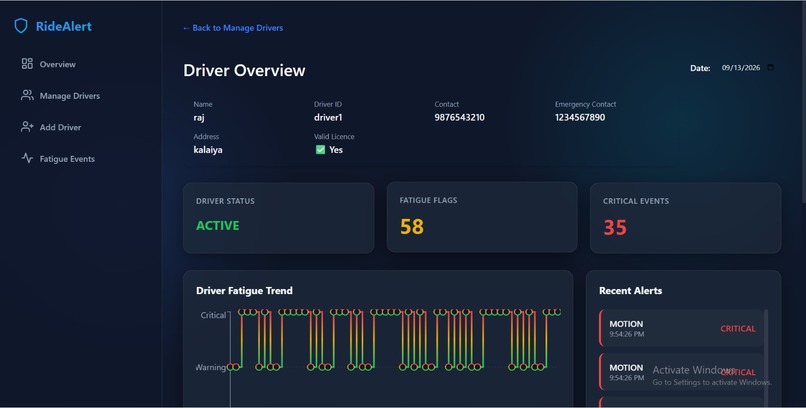The width and height of the screenshot is (806, 408).
Task: Click the date field showing 09/13/2026
Action: click(x=747, y=67)
